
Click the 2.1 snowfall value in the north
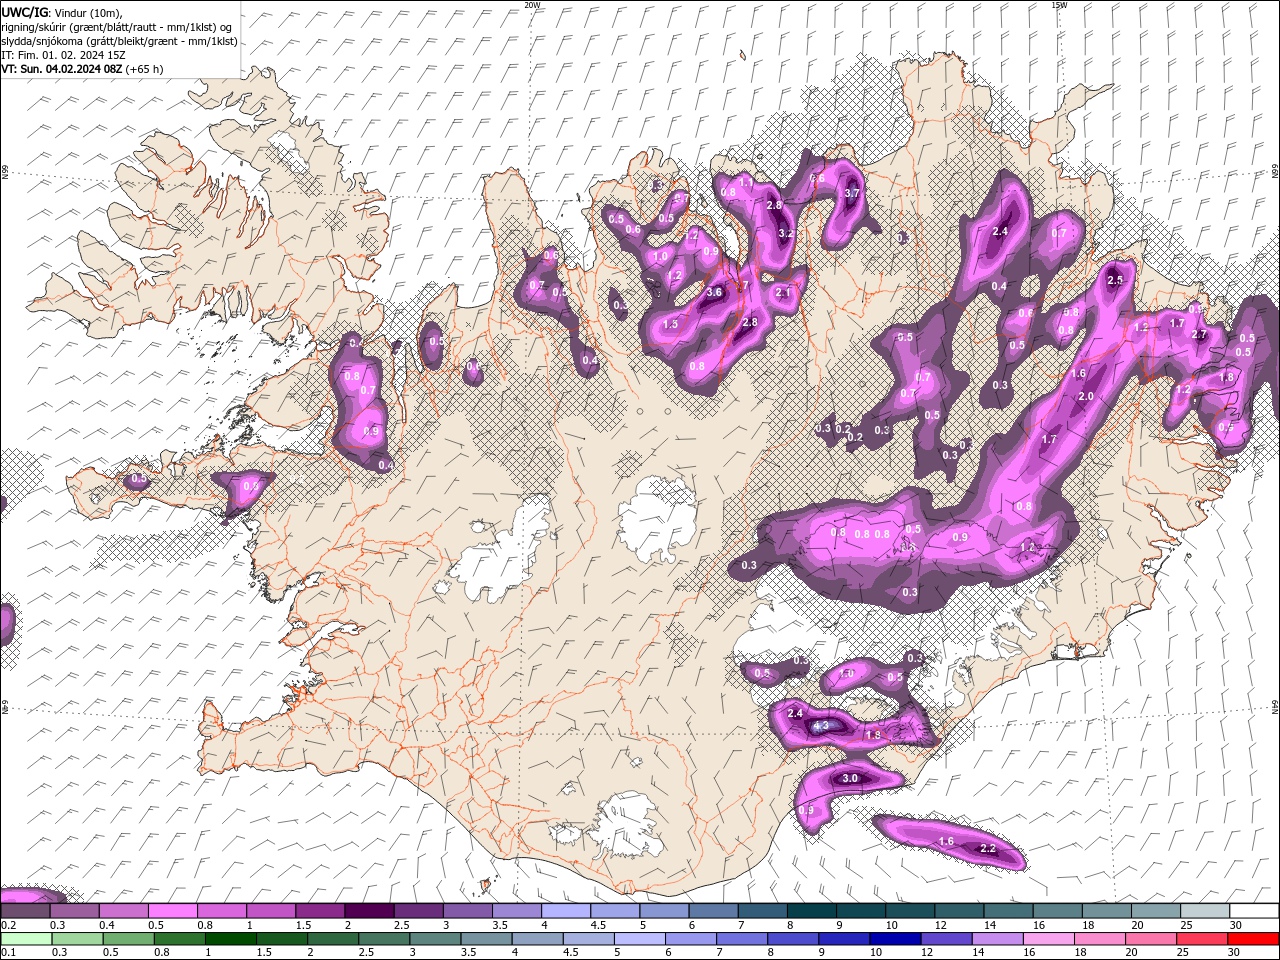coord(783,293)
